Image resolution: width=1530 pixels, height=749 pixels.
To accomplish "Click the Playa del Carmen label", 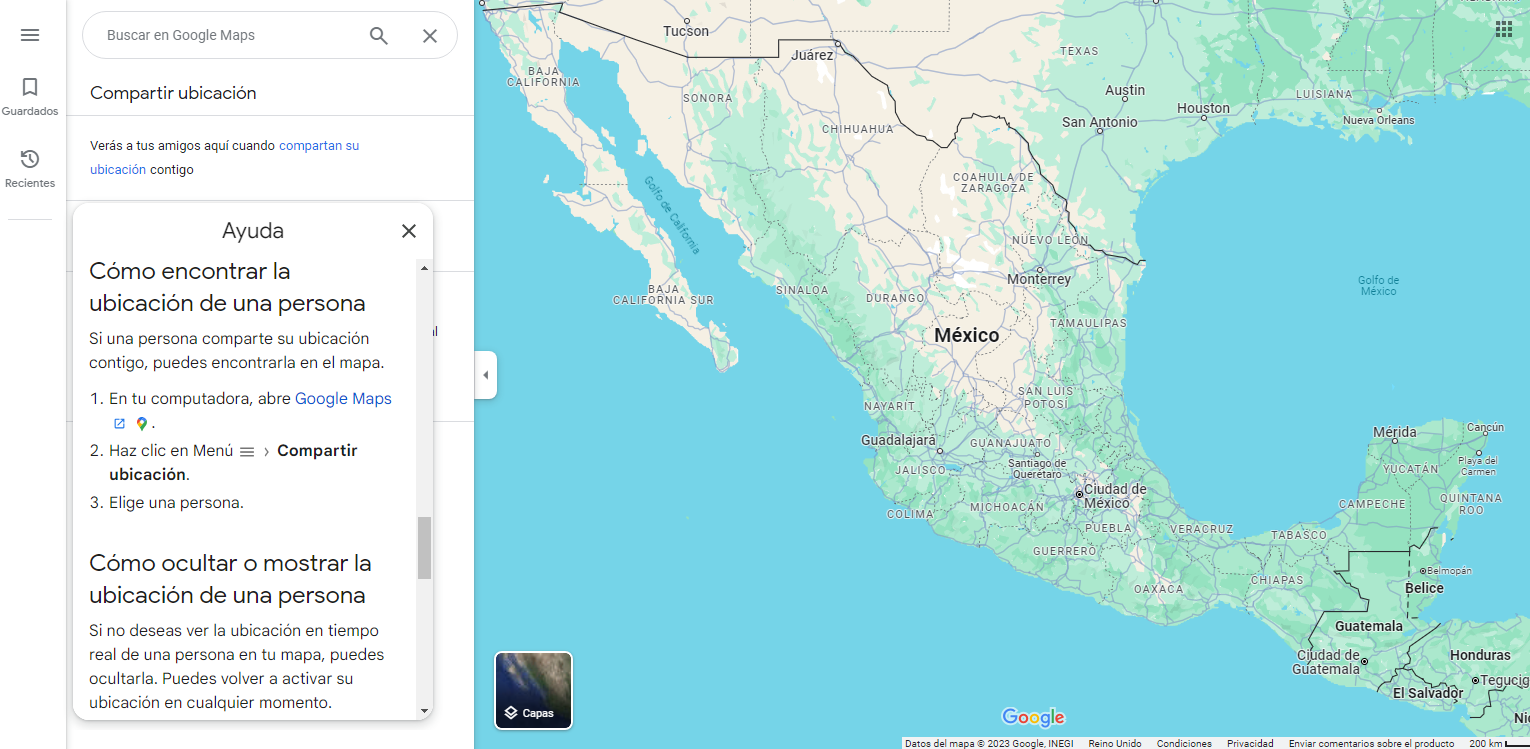I will coord(1478,466).
